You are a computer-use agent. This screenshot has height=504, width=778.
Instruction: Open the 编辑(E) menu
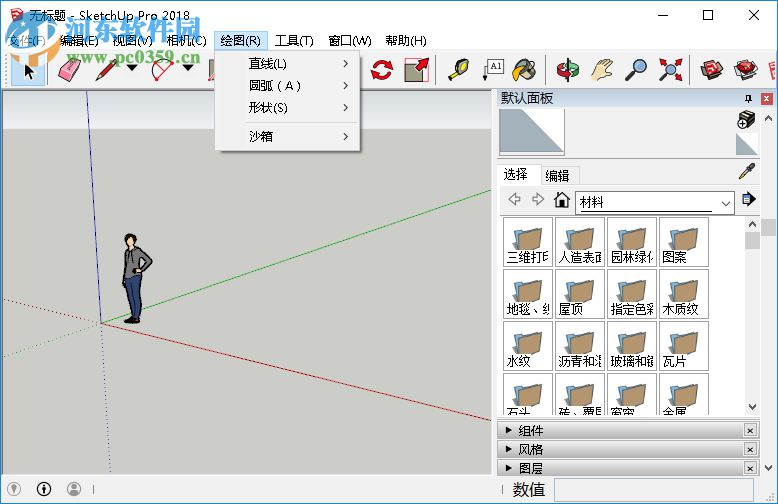click(x=79, y=41)
